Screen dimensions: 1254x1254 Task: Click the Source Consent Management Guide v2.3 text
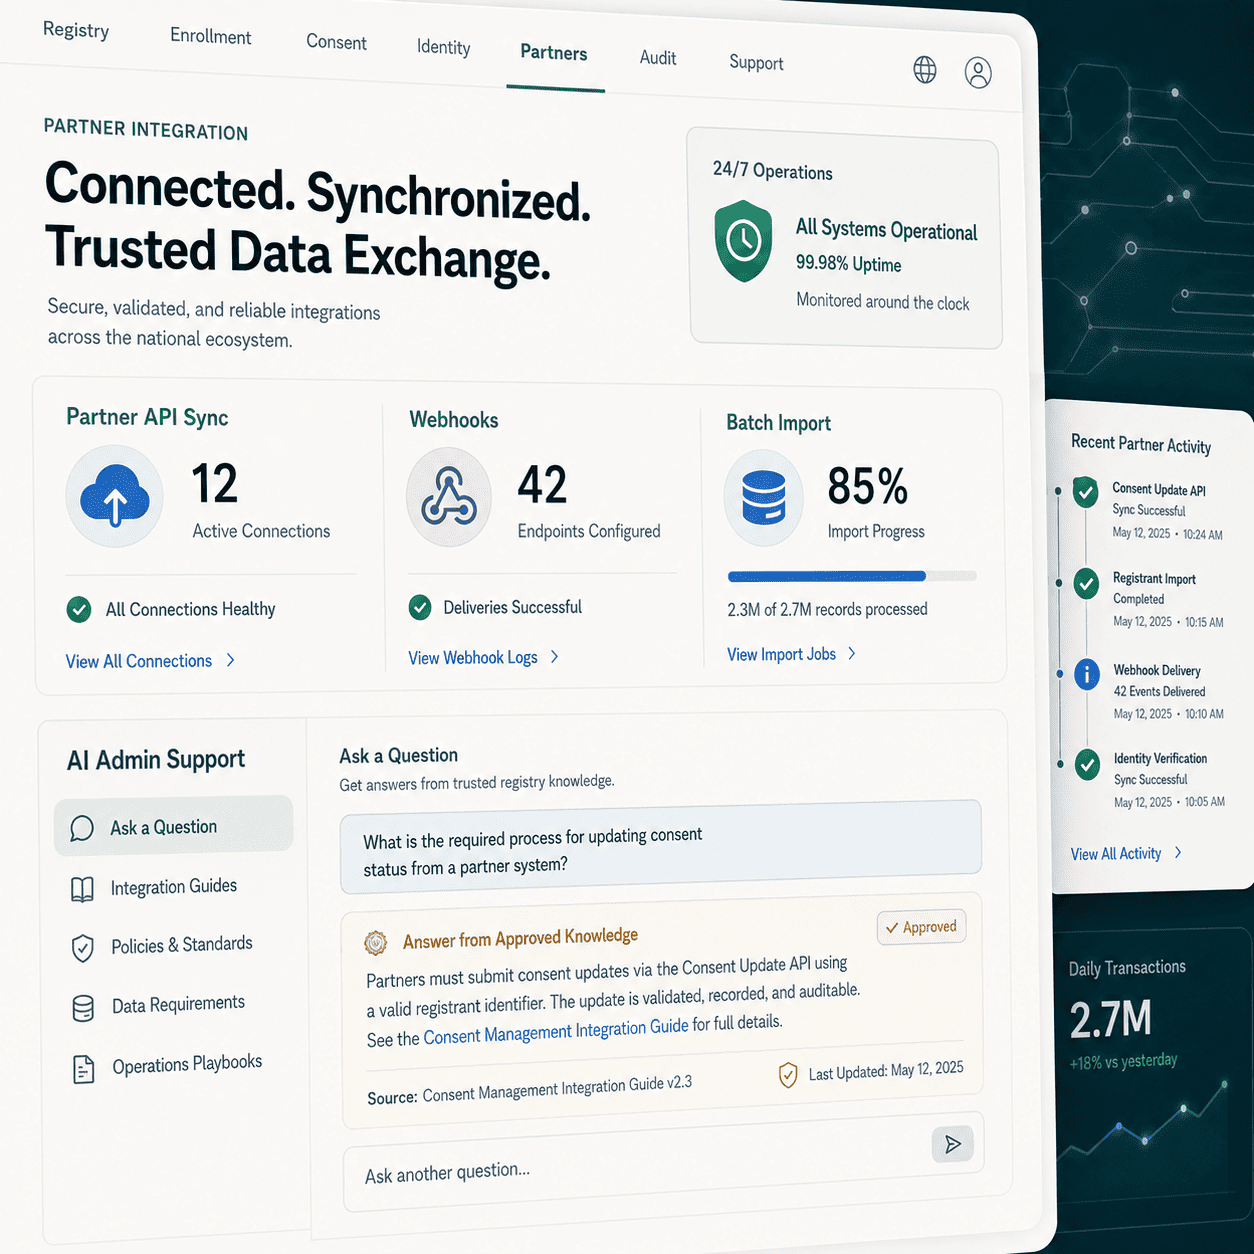click(x=529, y=1091)
